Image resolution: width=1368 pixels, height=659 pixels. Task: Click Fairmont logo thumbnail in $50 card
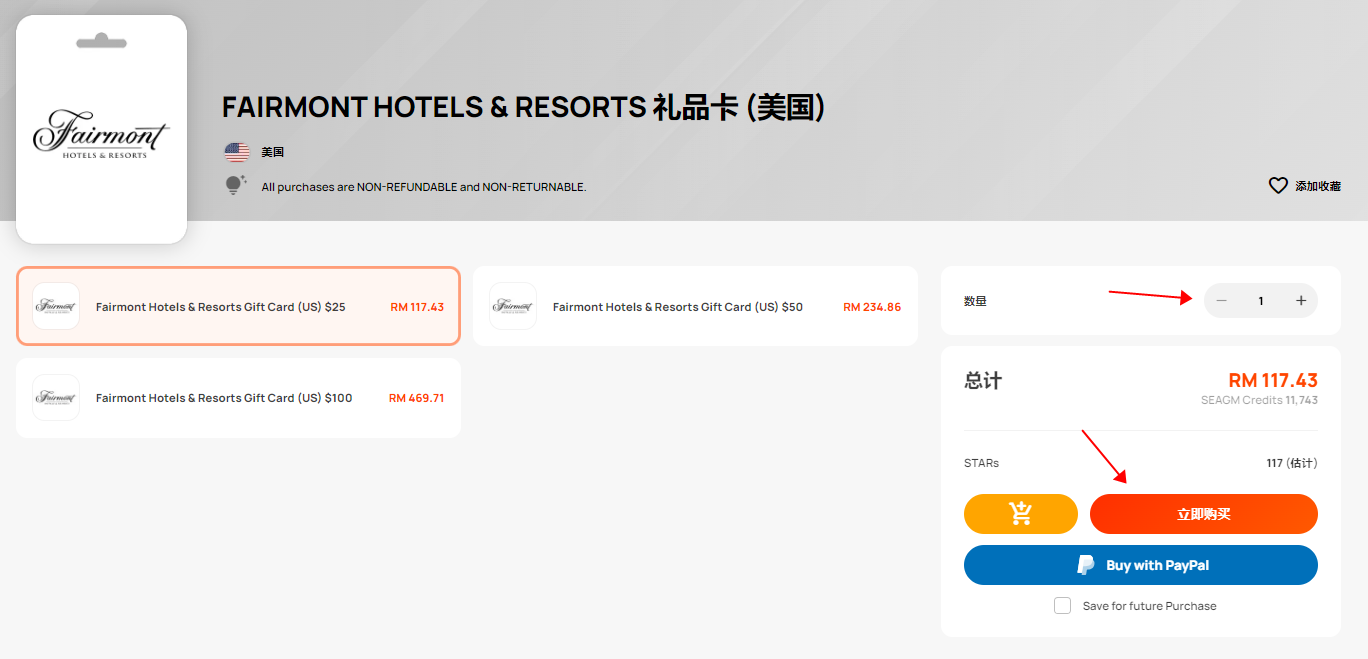coord(513,306)
